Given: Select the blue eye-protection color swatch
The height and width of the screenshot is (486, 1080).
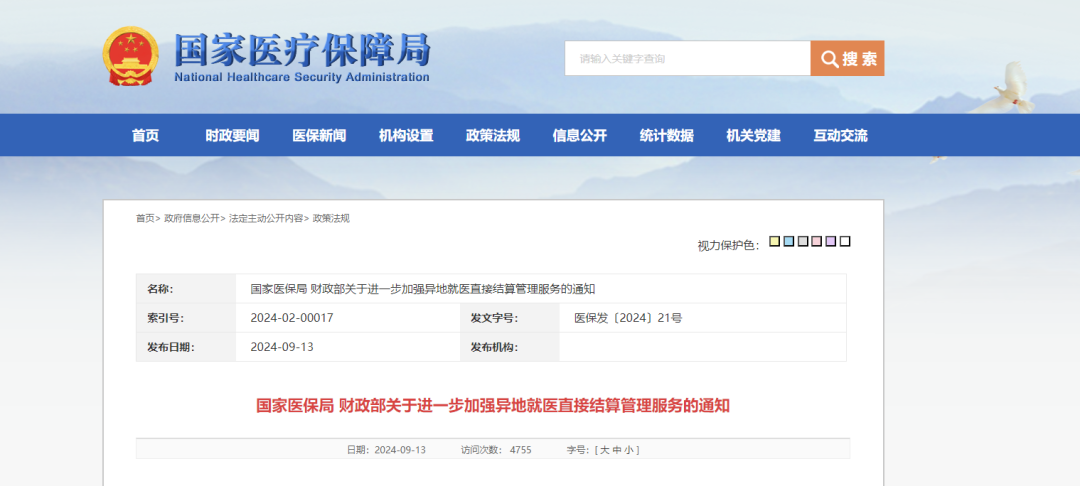Looking at the screenshot, I should pos(789,241).
